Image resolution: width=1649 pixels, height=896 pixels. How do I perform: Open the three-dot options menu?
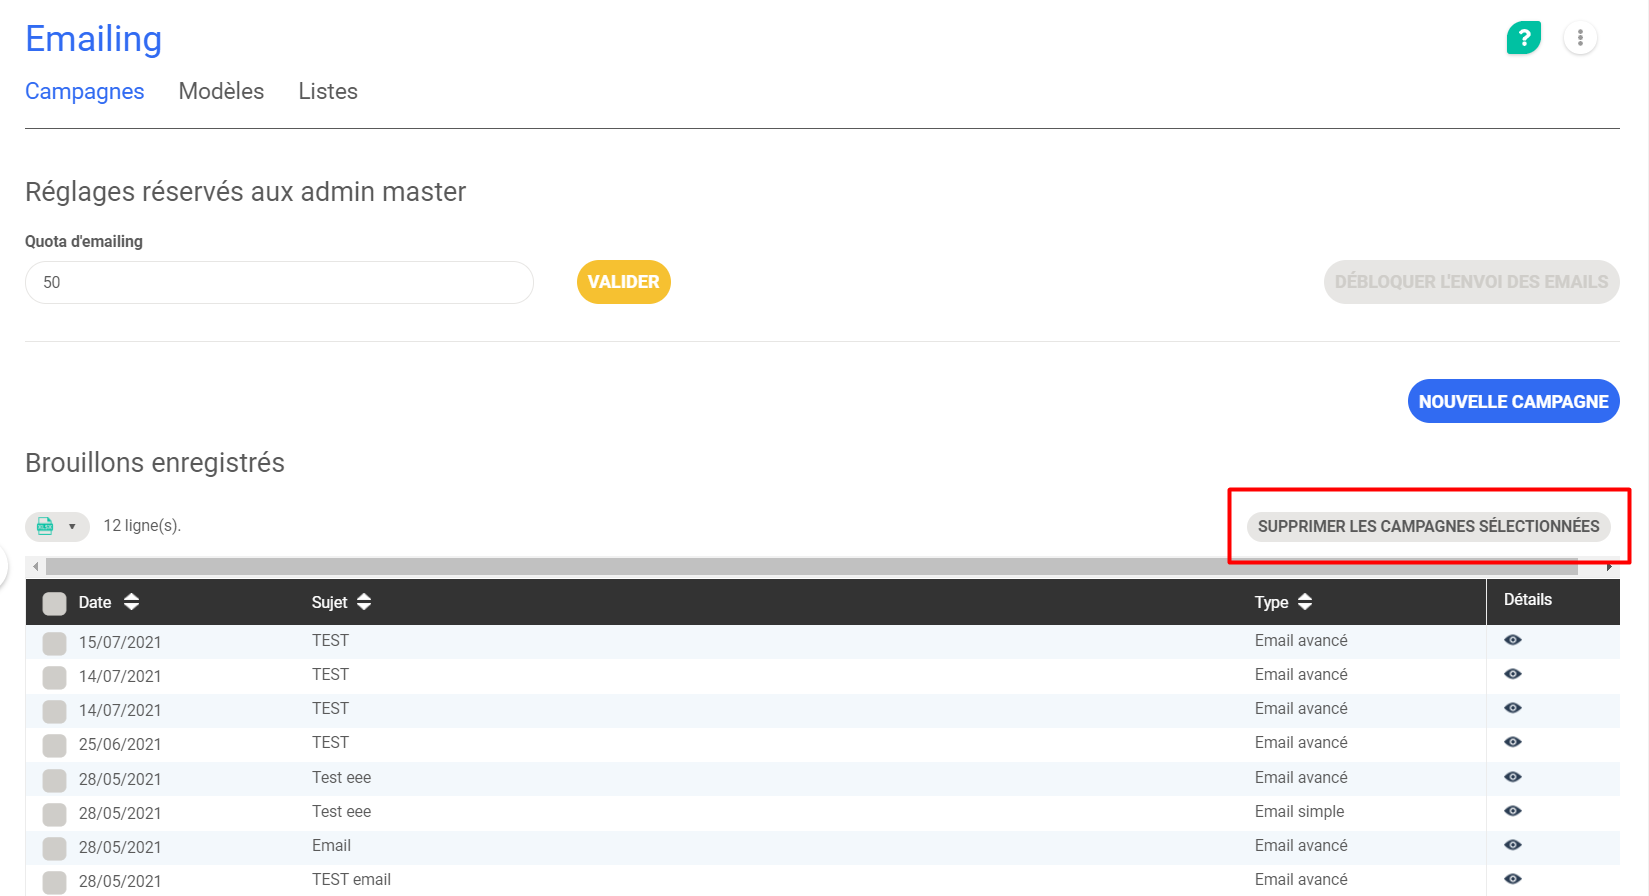pyautogui.click(x=1580, y=38)
